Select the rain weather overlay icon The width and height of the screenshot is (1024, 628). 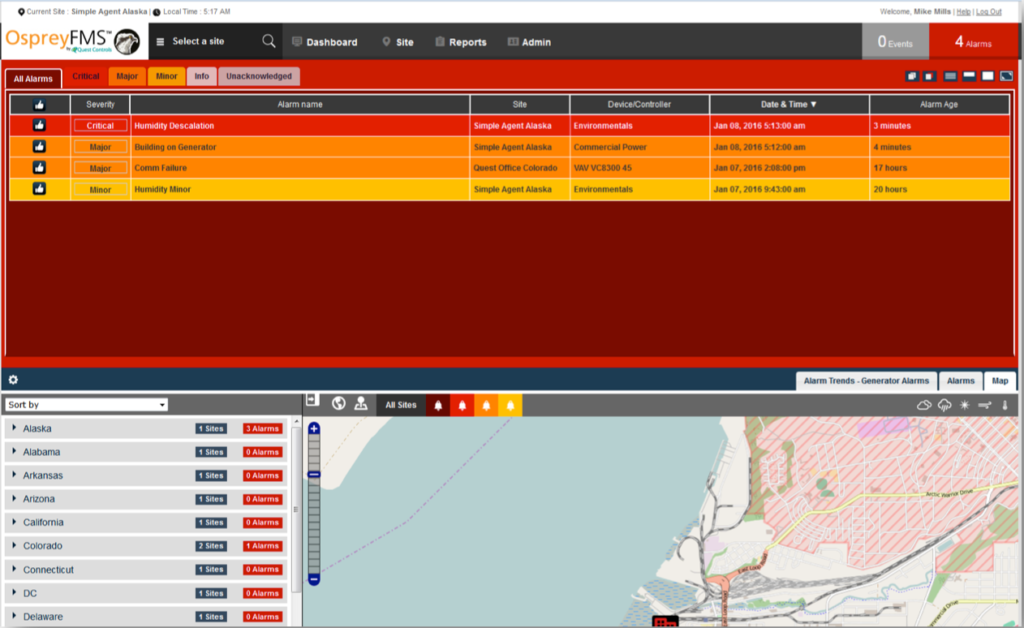(944, 405)
